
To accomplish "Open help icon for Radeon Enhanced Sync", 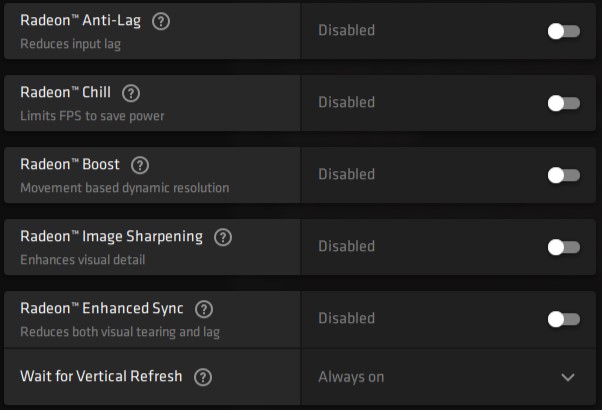I will click(204, 309).
